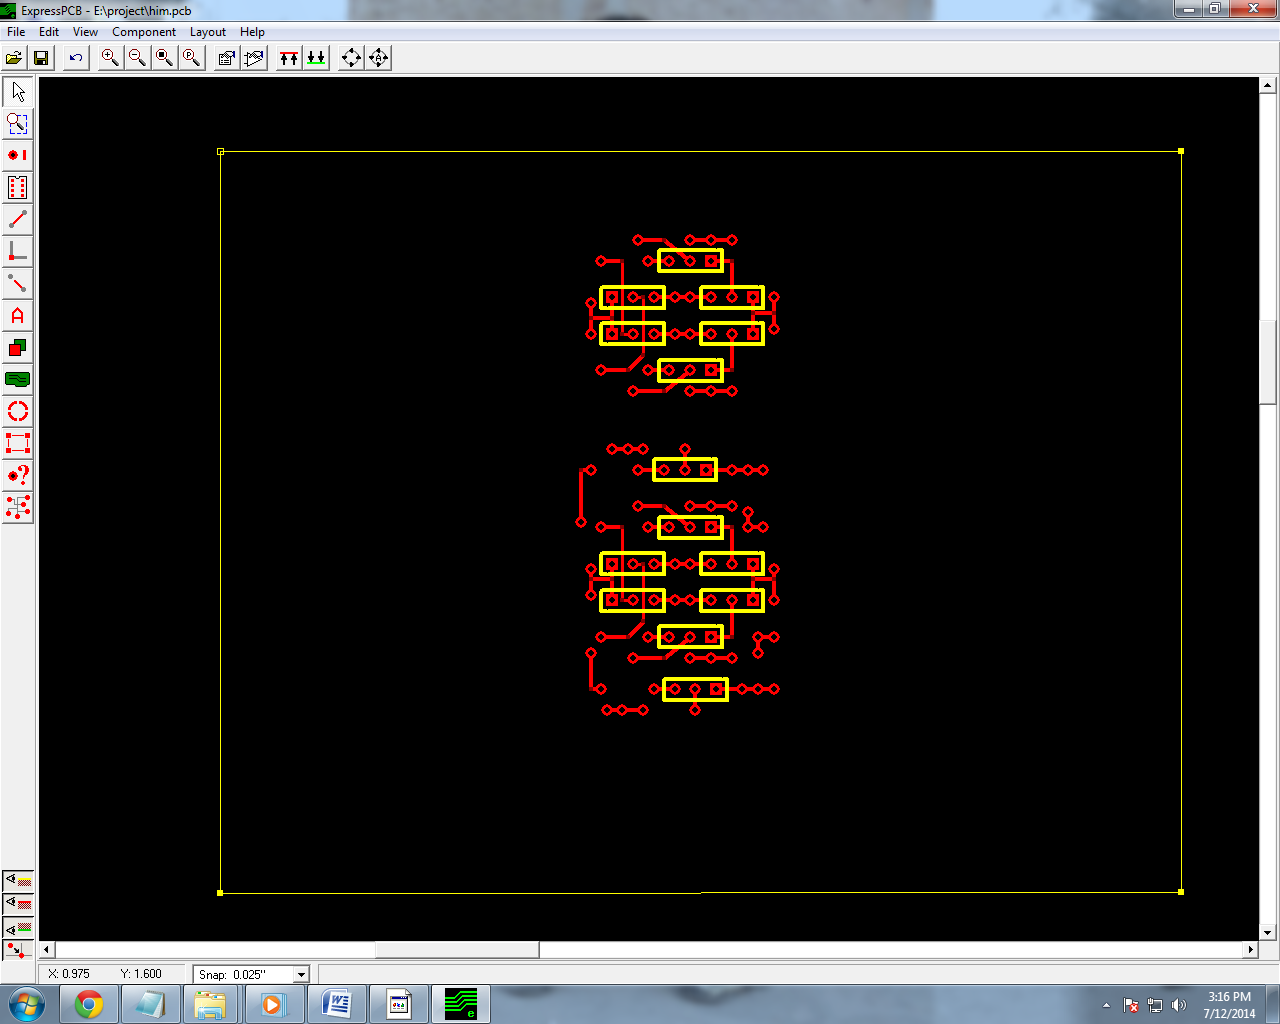Undo the last layout change

coord(74,57)
